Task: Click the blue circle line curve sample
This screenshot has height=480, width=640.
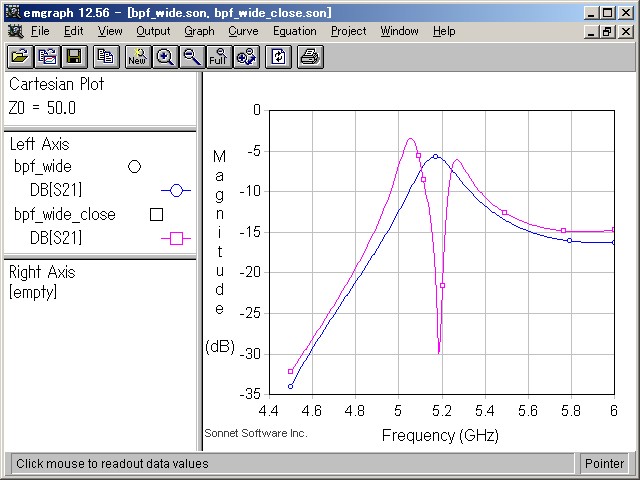Action: [176, 190]
